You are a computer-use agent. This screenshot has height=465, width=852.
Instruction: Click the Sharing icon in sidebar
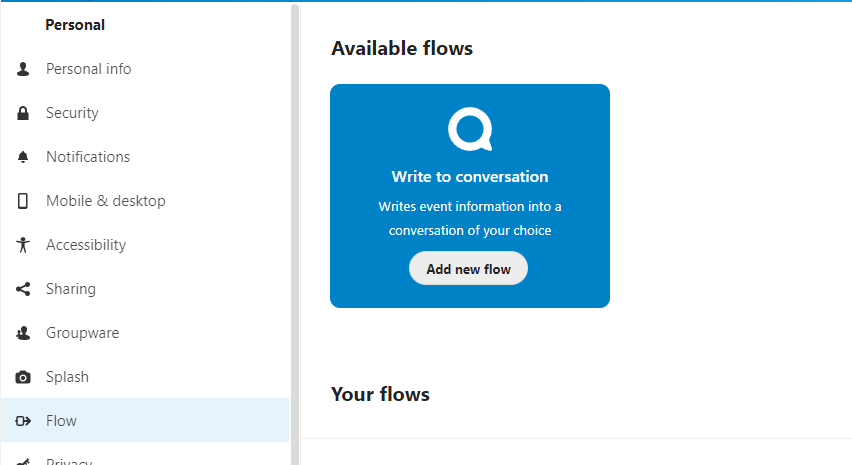[23, 289]
